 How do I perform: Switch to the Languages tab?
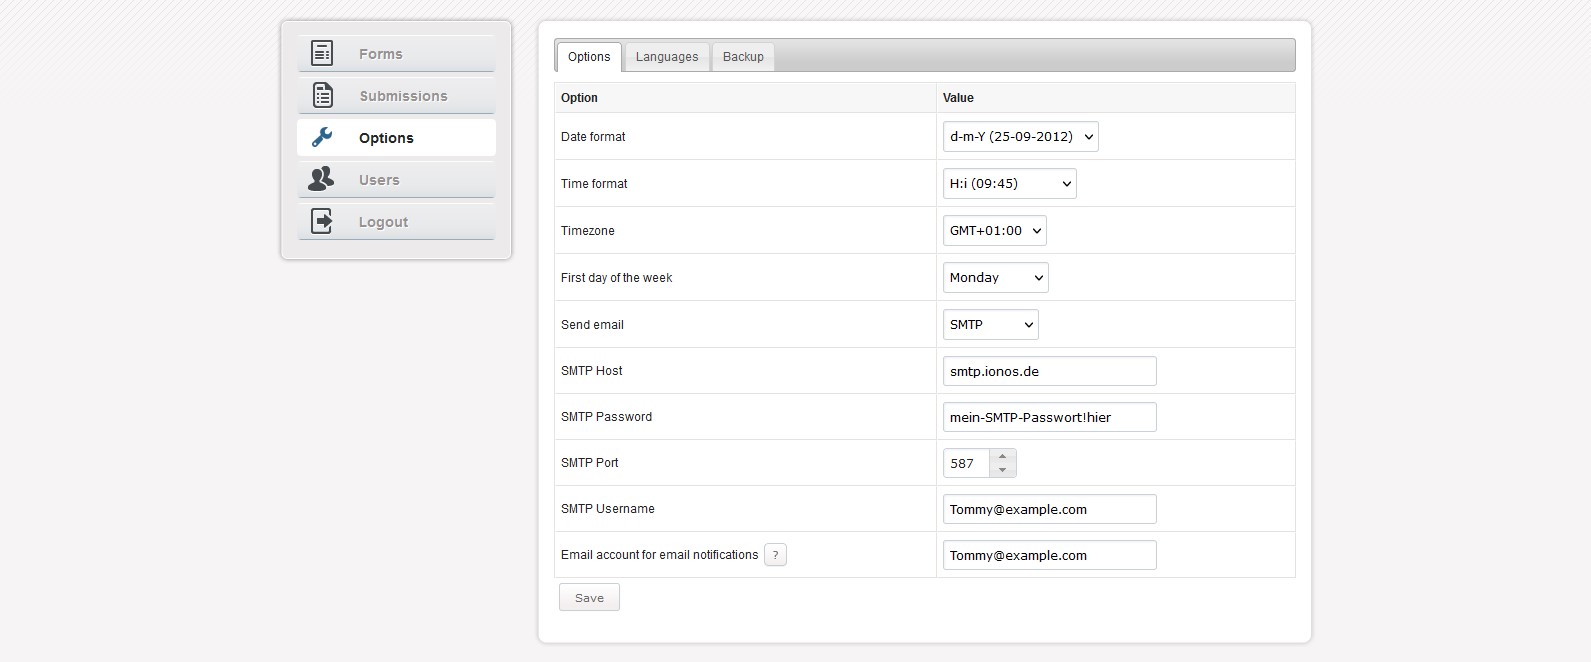667,57
